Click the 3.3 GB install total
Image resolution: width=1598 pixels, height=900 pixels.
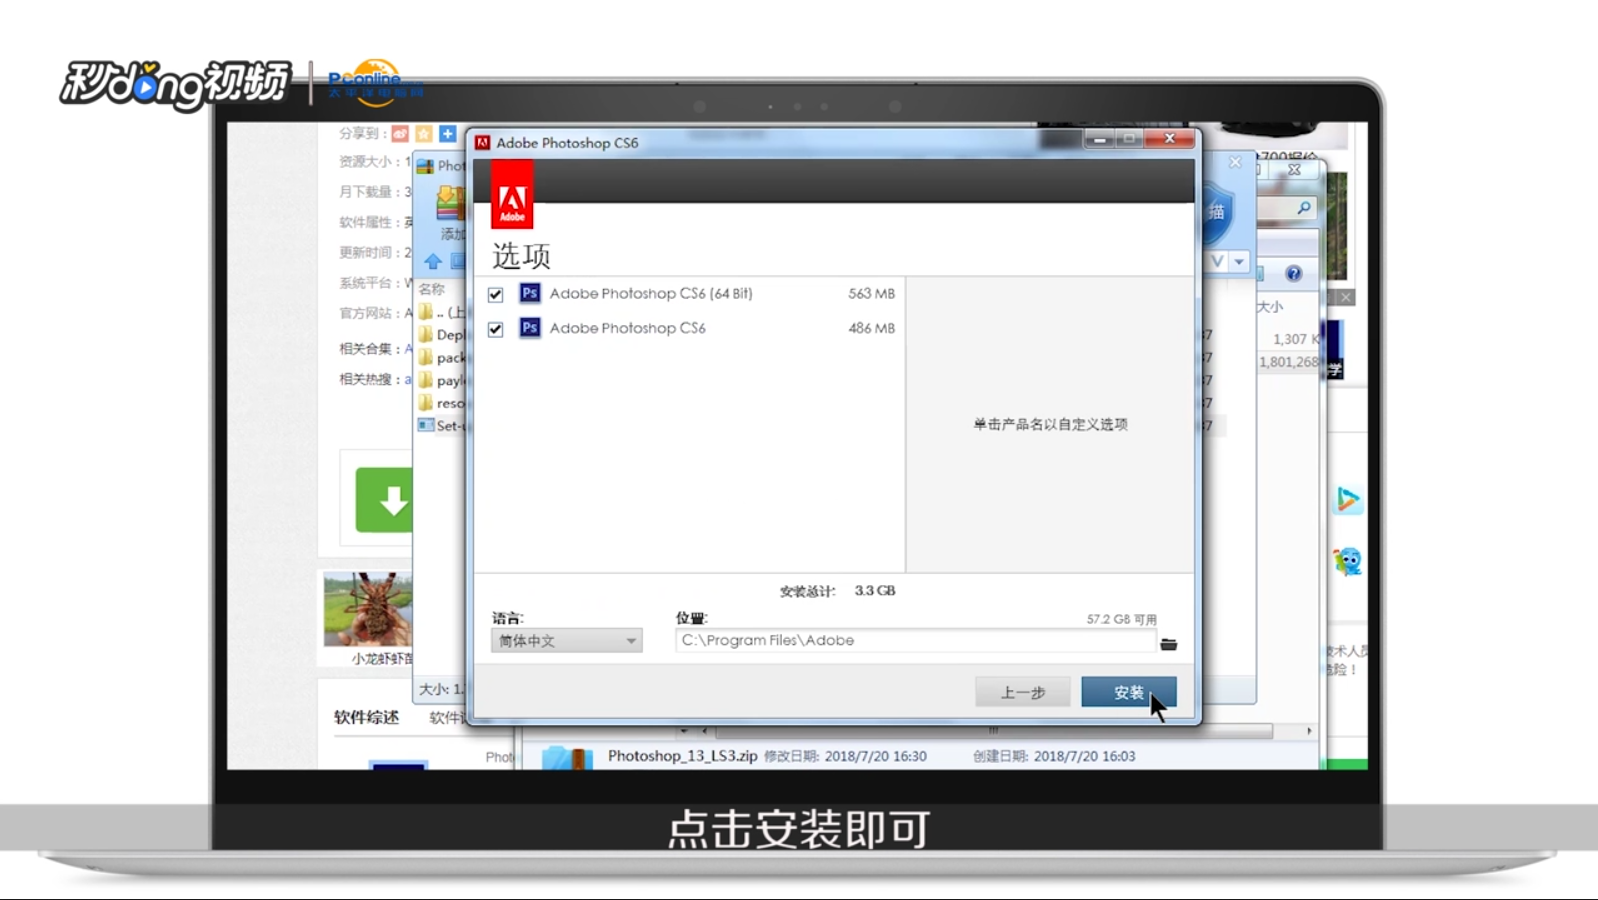click(874, 591)
